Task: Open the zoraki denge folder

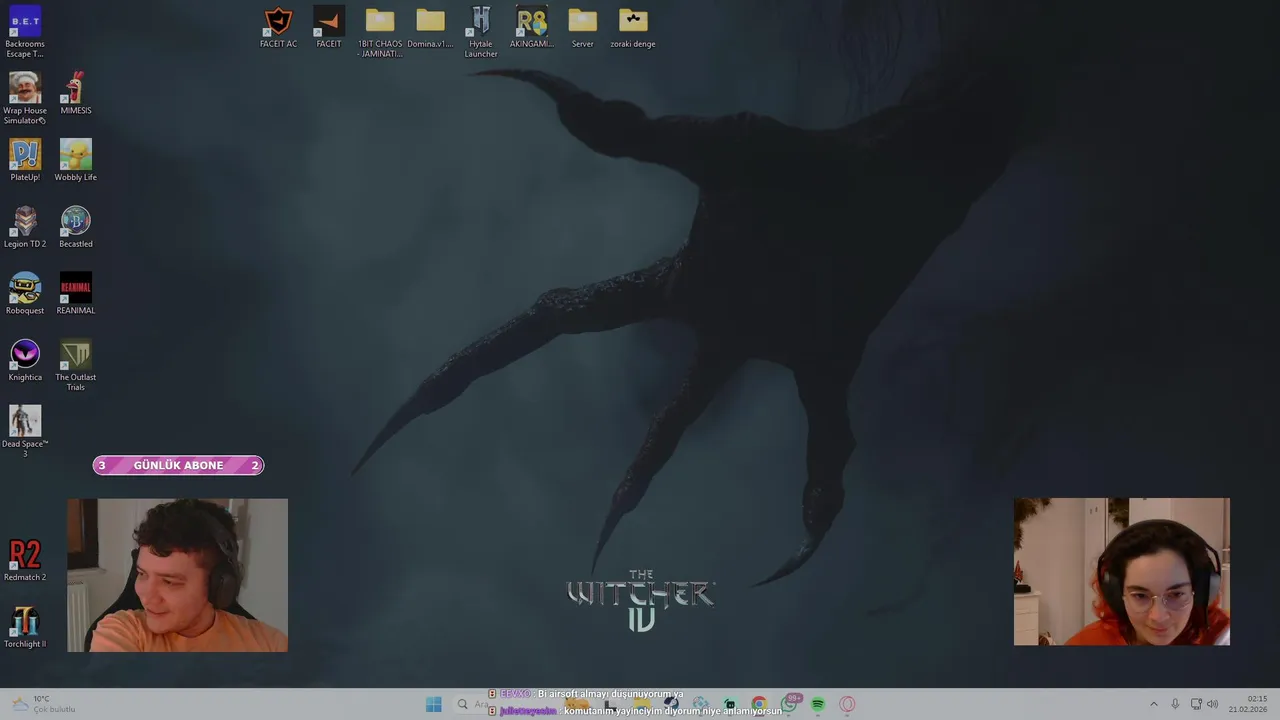Action: tap(633, 27)
